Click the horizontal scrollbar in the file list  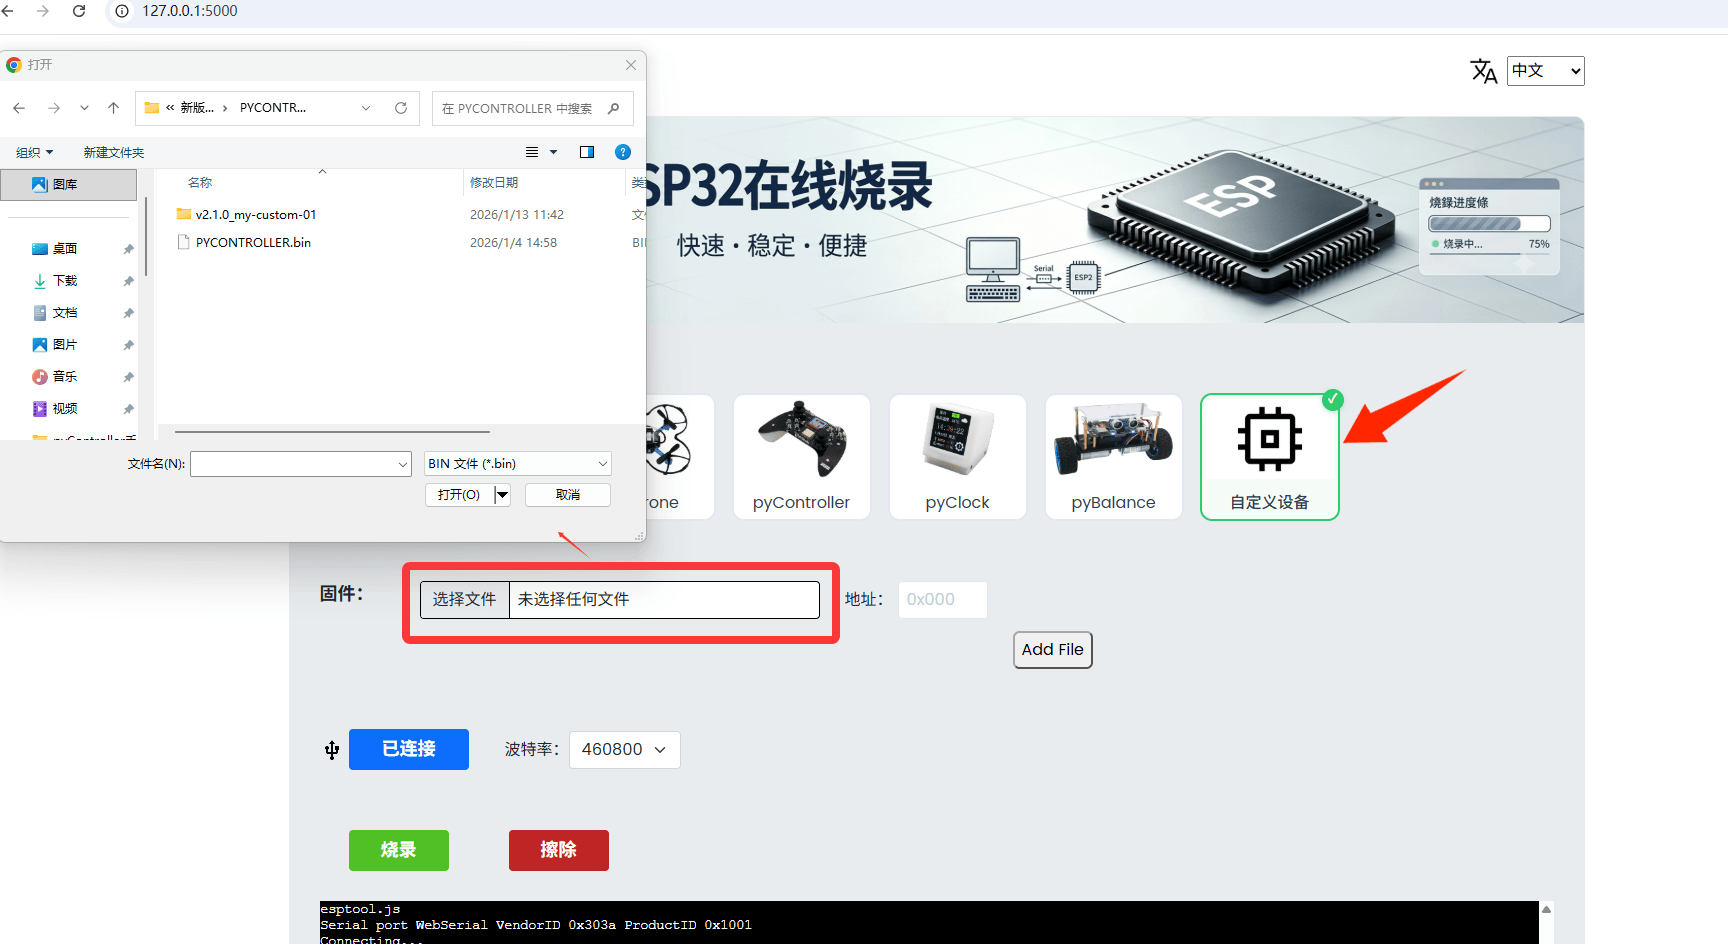[332, 432]
